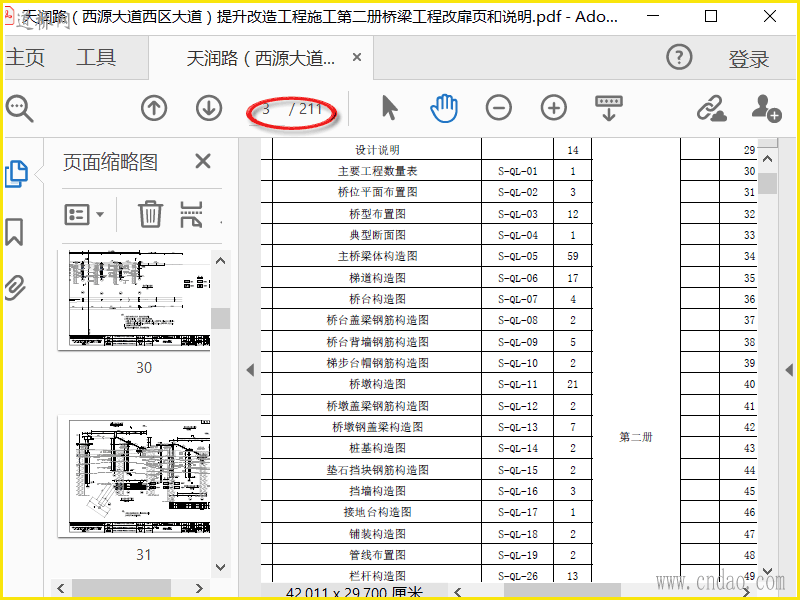Open the Help question mark menu
This screenshot has width=800, height=600.
tap(679, 57)
